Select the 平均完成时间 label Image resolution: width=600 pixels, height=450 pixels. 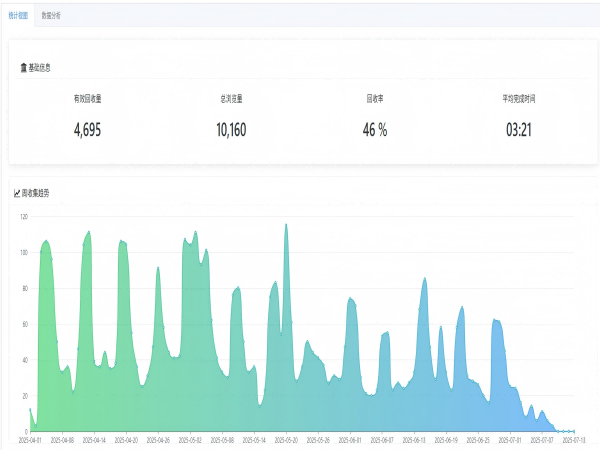point(518,99)
